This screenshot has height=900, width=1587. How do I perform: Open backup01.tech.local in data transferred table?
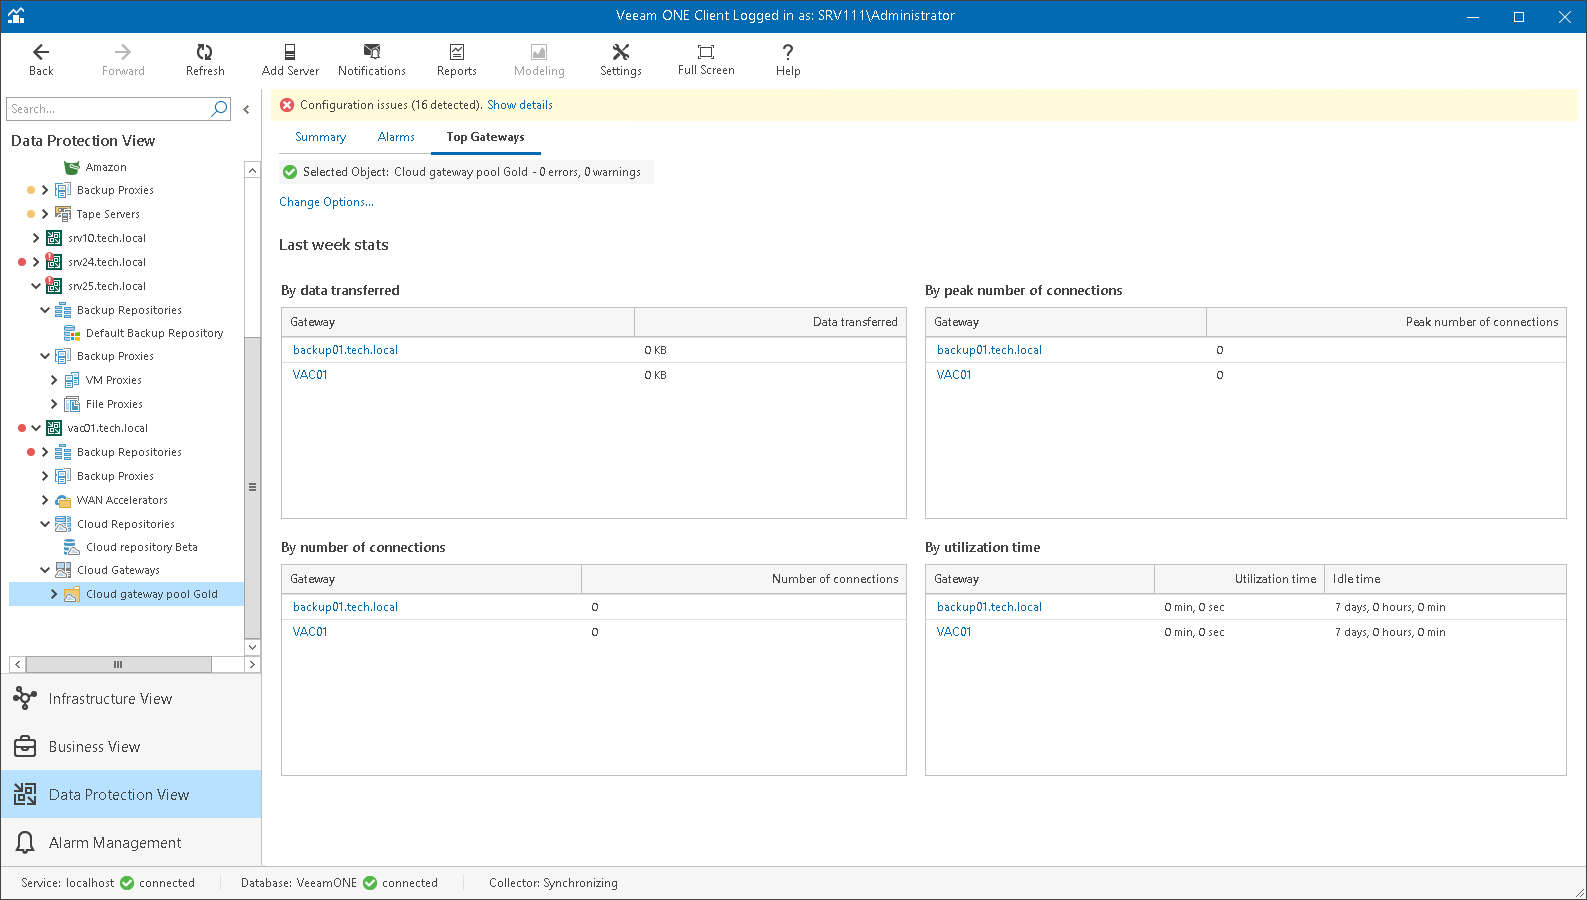coord(345,350)
